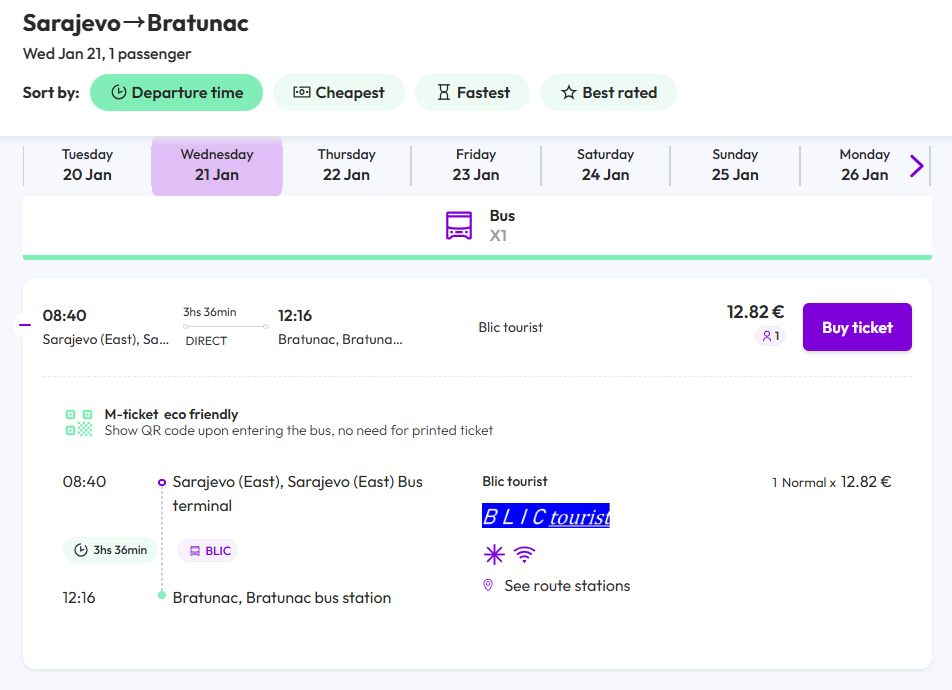The image size is (952, 690).
Task: Click the Sarajevo→Bratunac page title
Action: (x=136, y=23)
